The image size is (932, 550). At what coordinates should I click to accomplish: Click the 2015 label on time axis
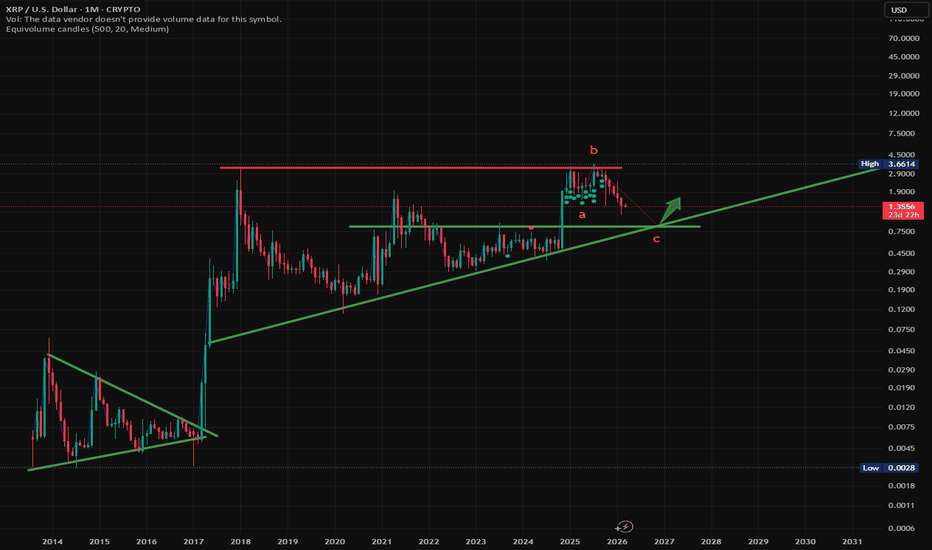click(x=99, y=541)
